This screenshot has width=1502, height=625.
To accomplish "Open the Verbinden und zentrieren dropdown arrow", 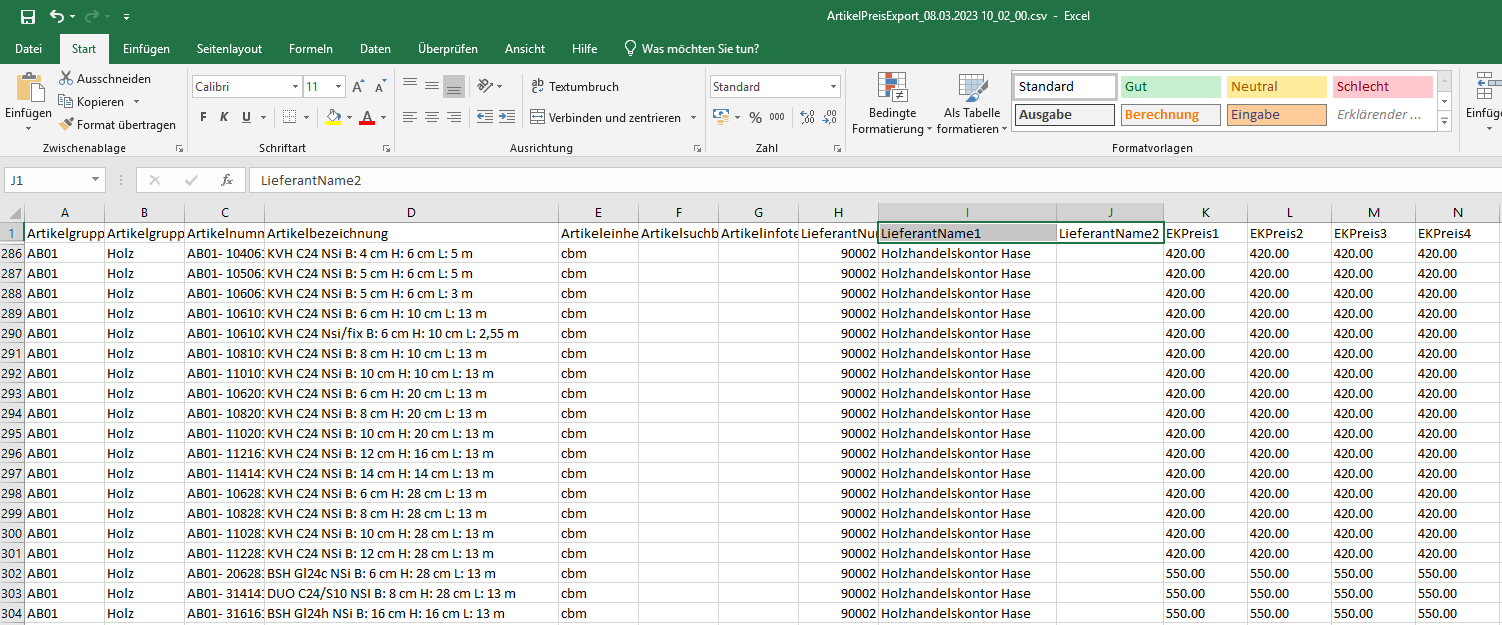I will (693, 117).
